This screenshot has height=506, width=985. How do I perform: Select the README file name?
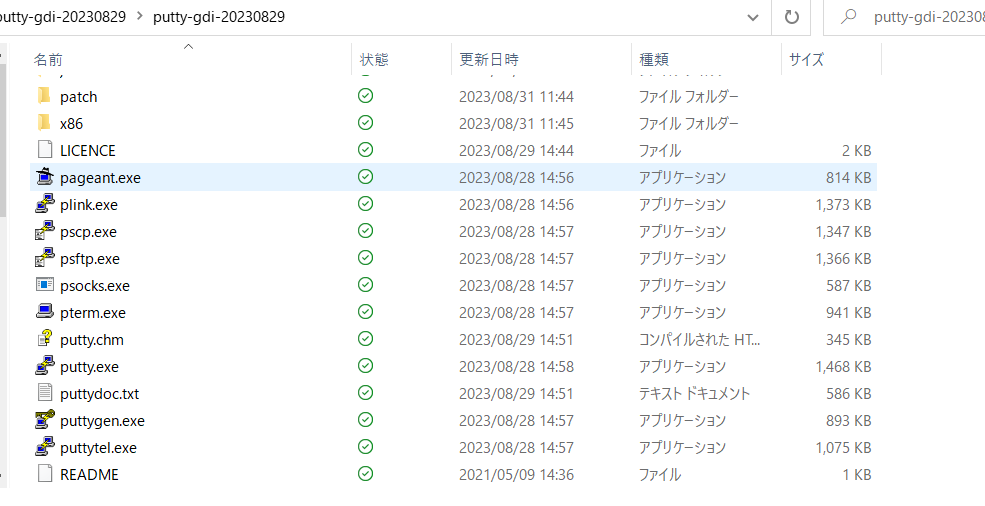click(89, 475)
